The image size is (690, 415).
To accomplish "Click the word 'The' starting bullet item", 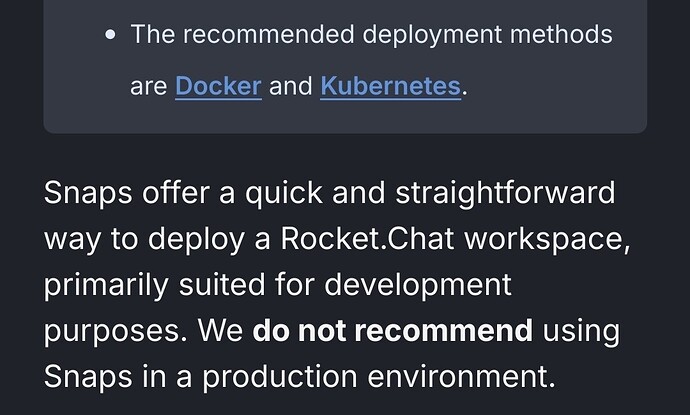I will point(153,34).
